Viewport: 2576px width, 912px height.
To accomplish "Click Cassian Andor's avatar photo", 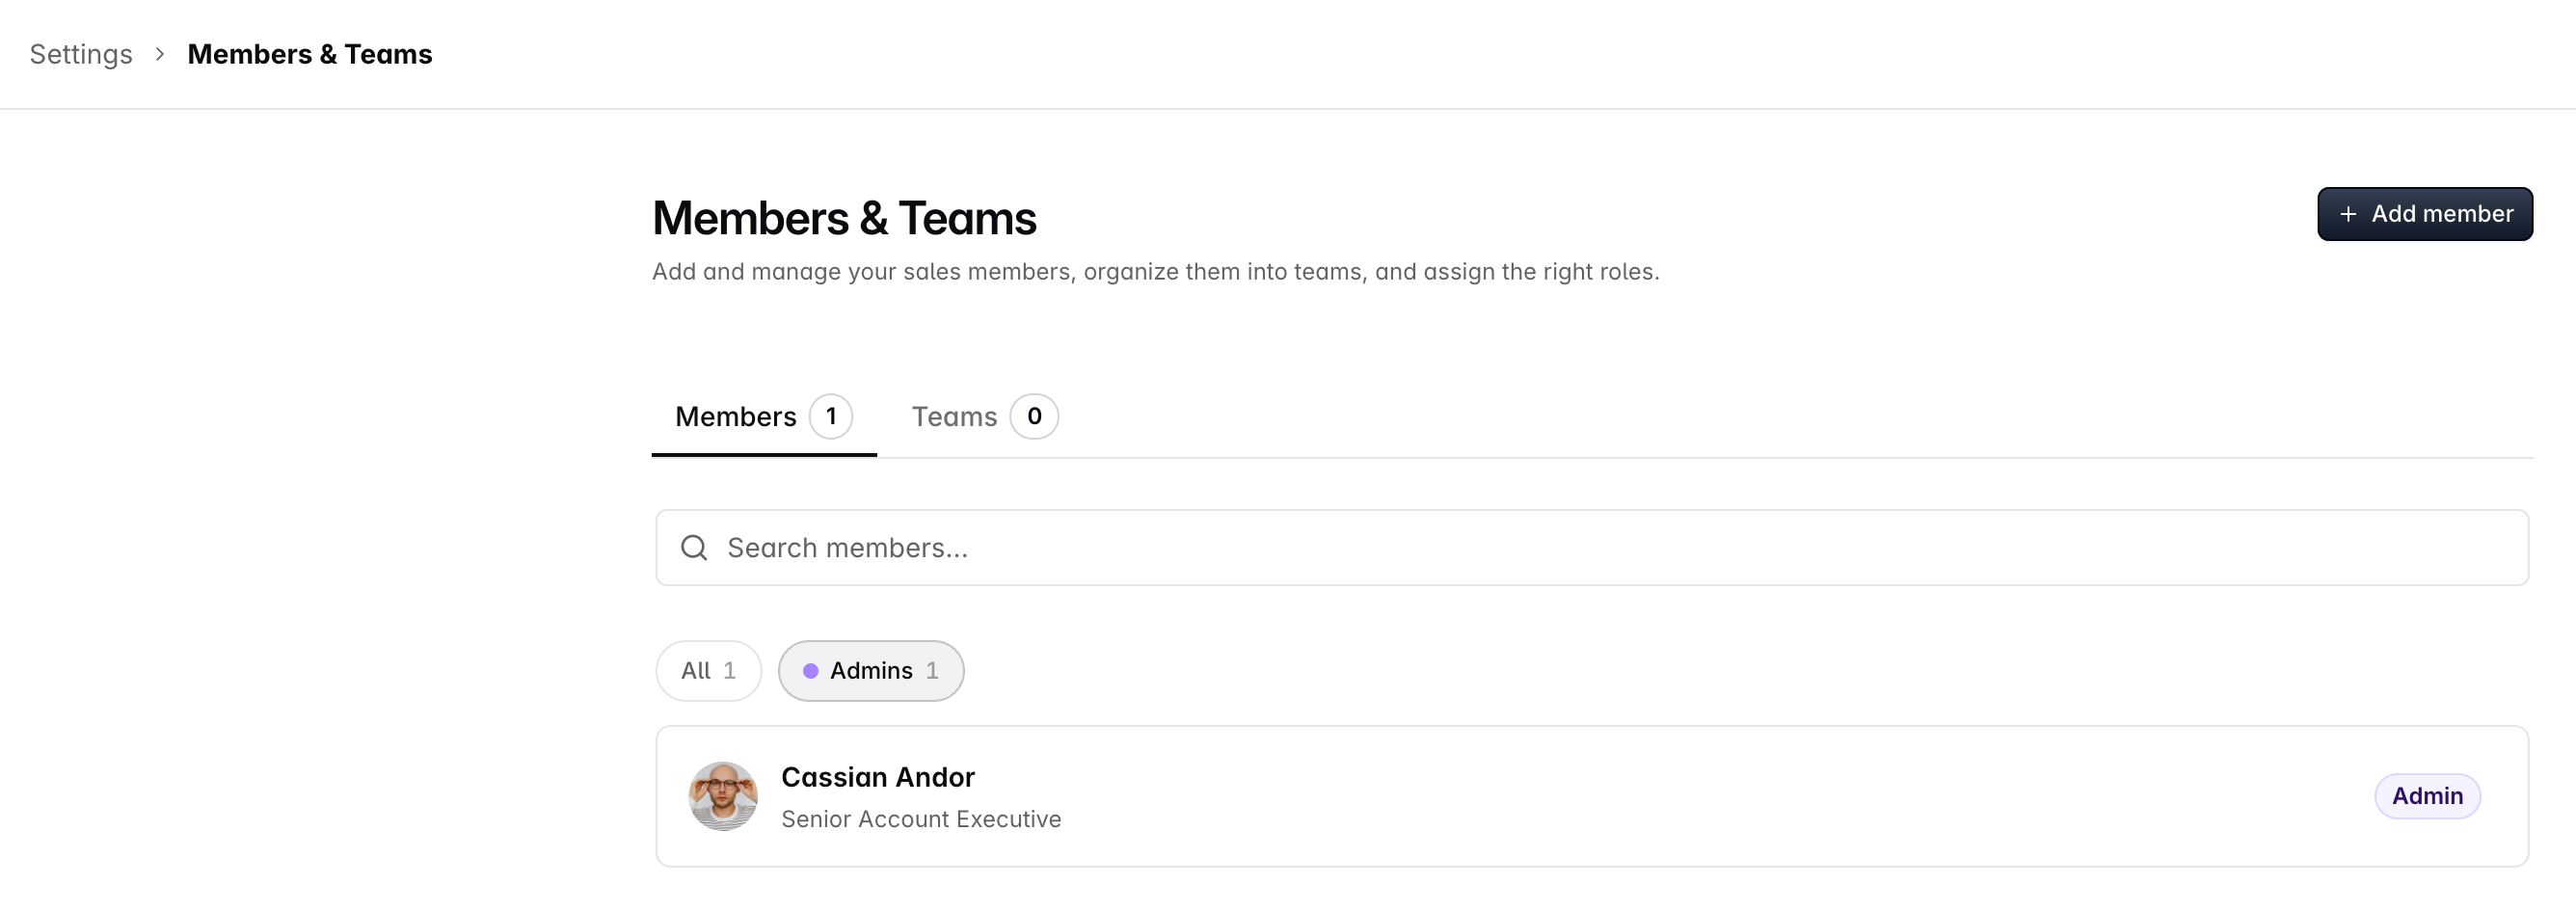I will [x=722, y=796].
